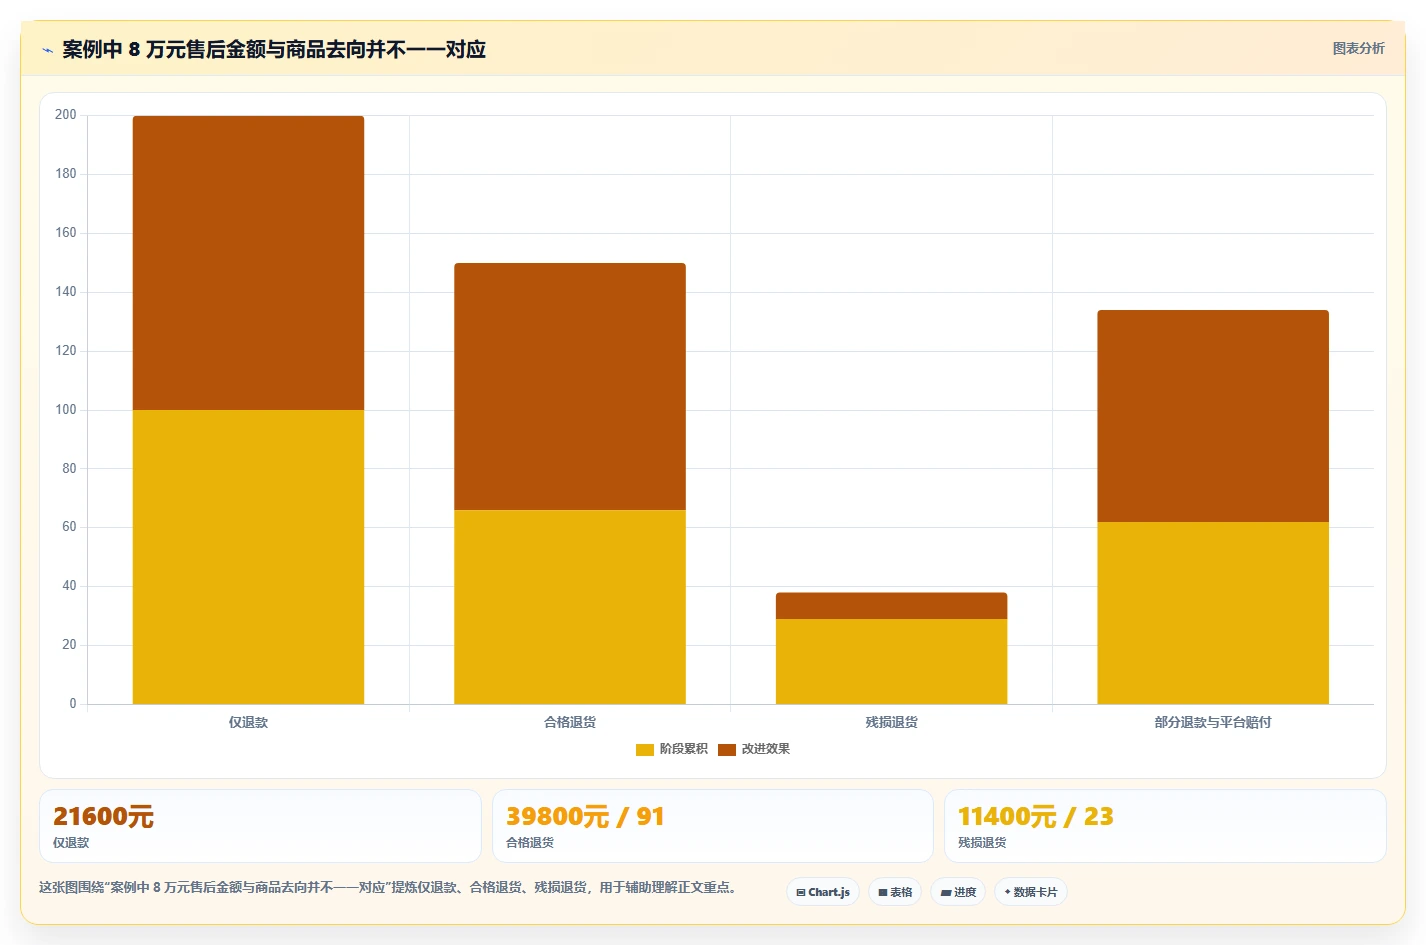
Task: Click the lightning icon beside the chart title
Action: (47, 50)
